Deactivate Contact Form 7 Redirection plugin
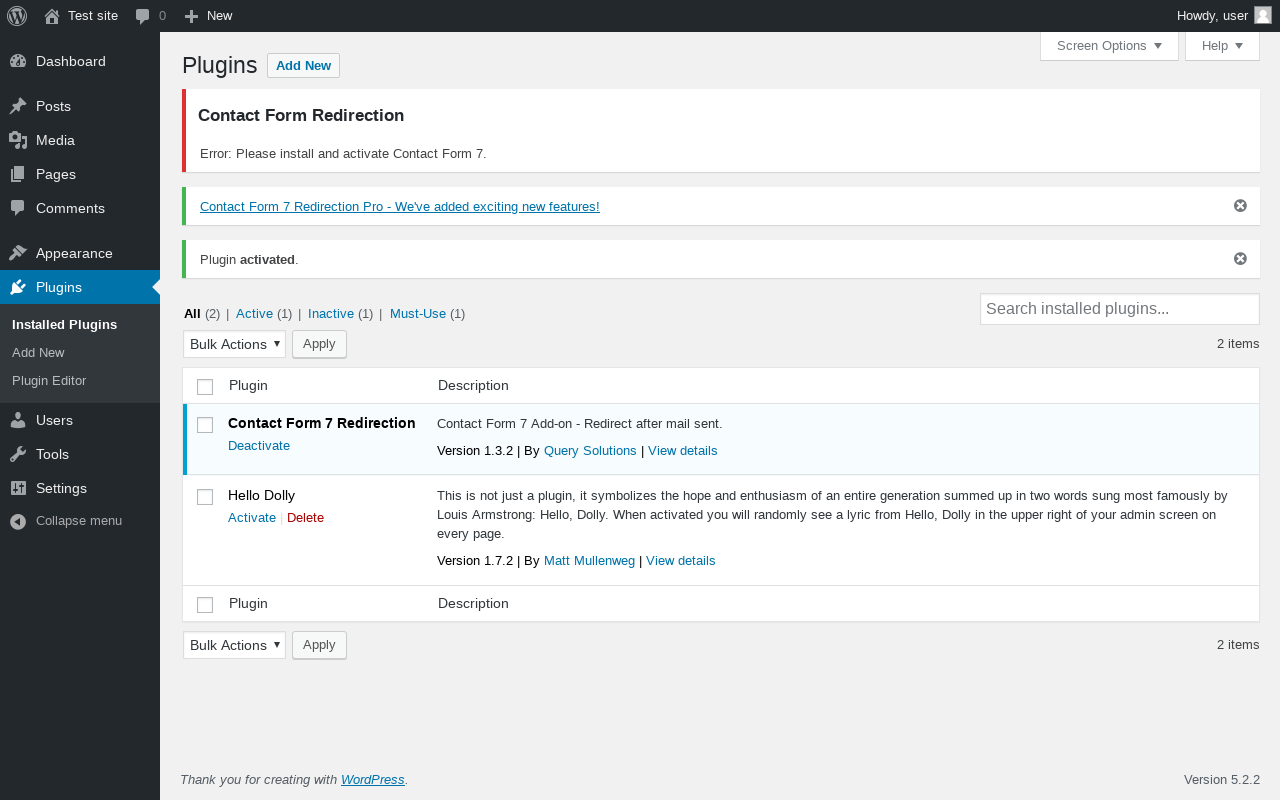Viewport: 1280px width, 800px height. coord(259,446)
